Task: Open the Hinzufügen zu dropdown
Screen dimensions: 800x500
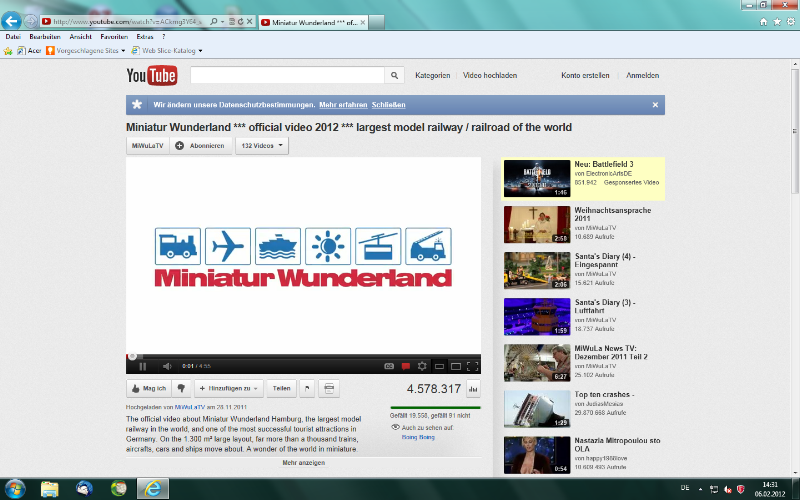Action: (229, 388)
